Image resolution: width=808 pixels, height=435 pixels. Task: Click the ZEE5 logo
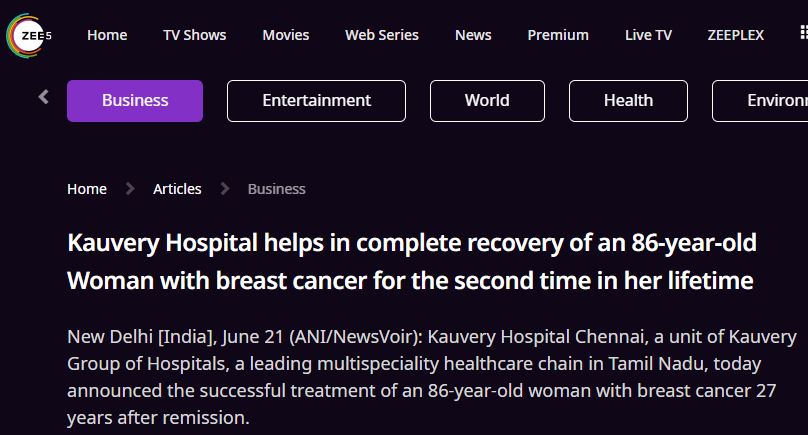pos(29,36)
